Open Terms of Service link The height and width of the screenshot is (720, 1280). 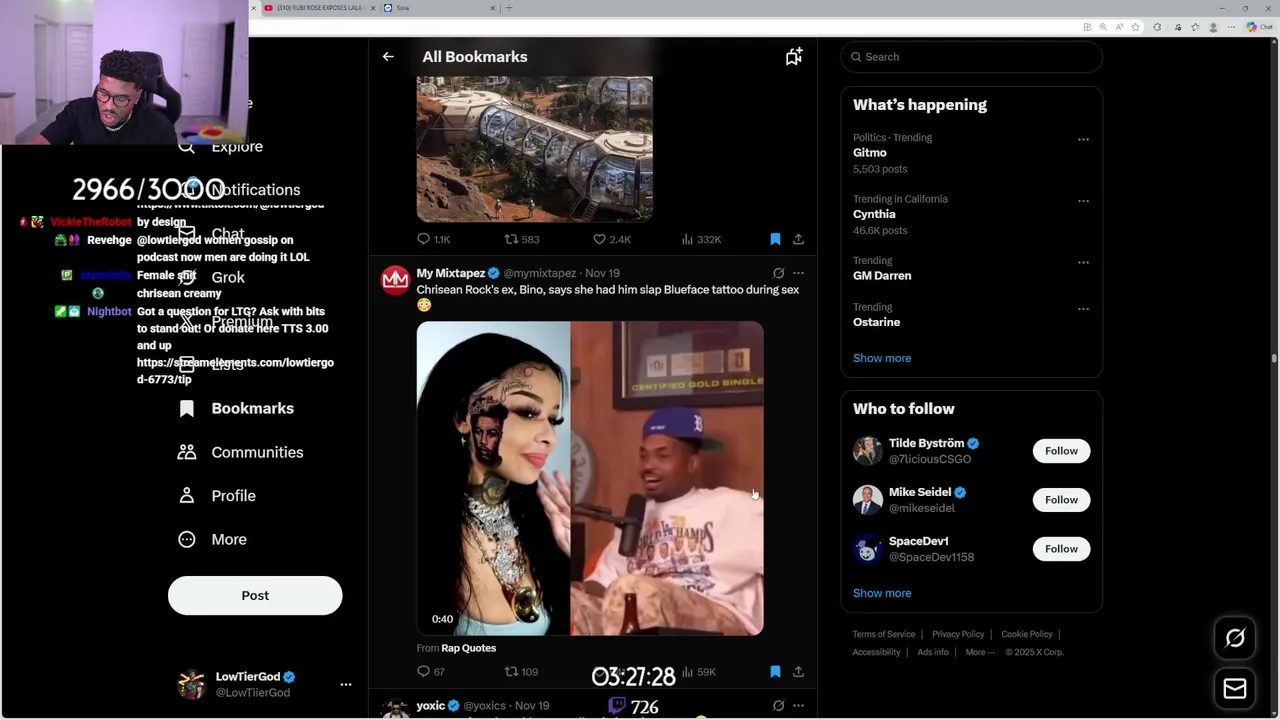point(884,634)
